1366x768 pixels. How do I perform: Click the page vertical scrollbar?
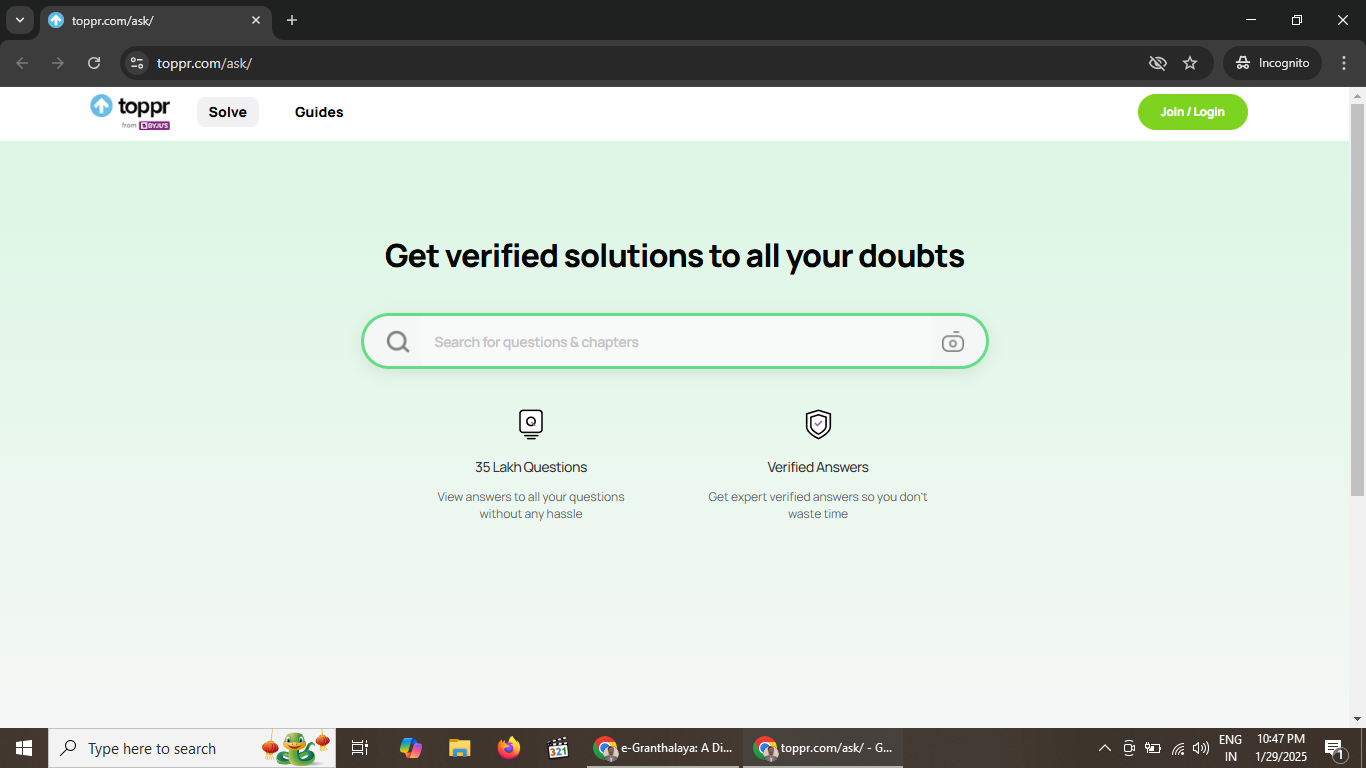1357,300
